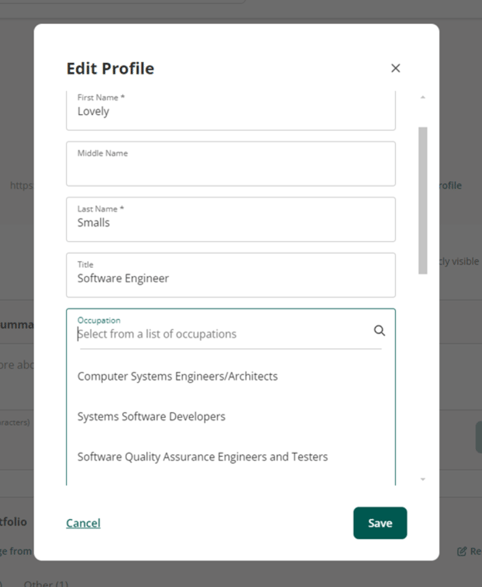This screenshot has width=482, height=587.
Task: Choose Systems Software Developers from list
Action: tap(151, 417)
